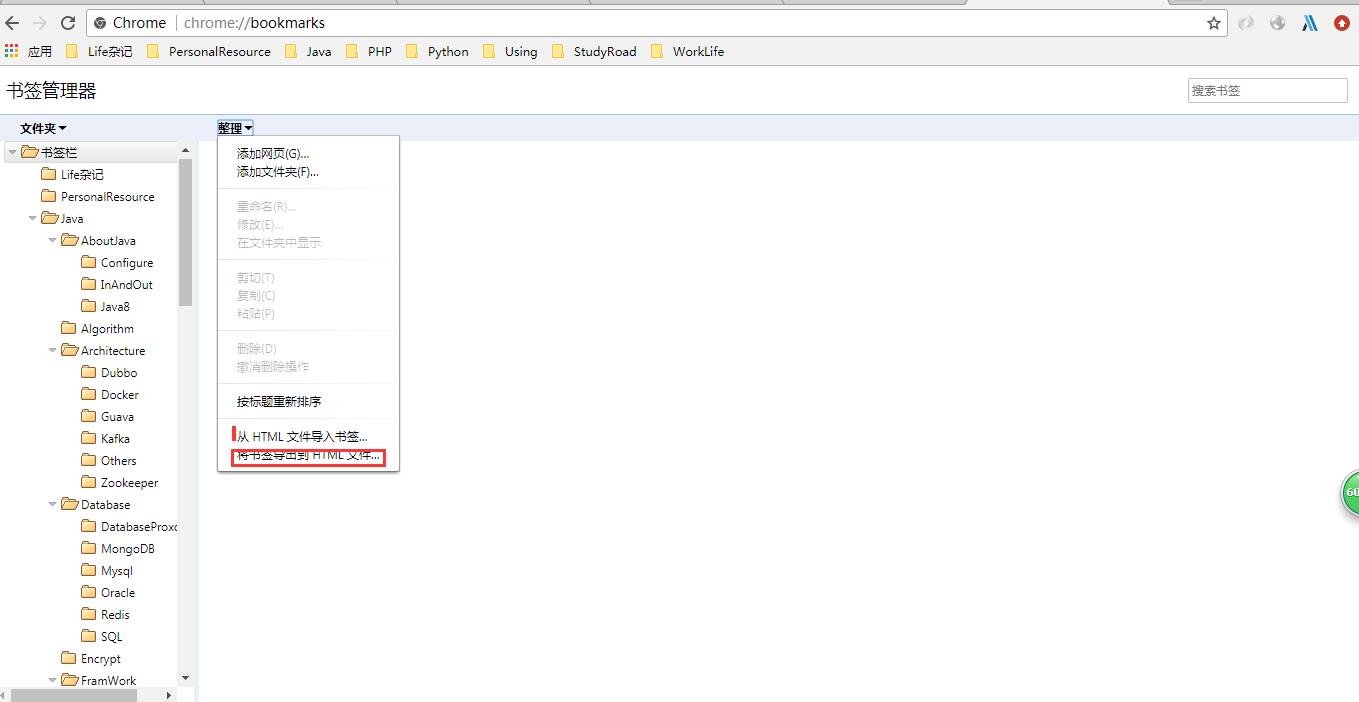Select Kafka folder in the tree
Viewport: 1359px width, 702px height.
105,438
